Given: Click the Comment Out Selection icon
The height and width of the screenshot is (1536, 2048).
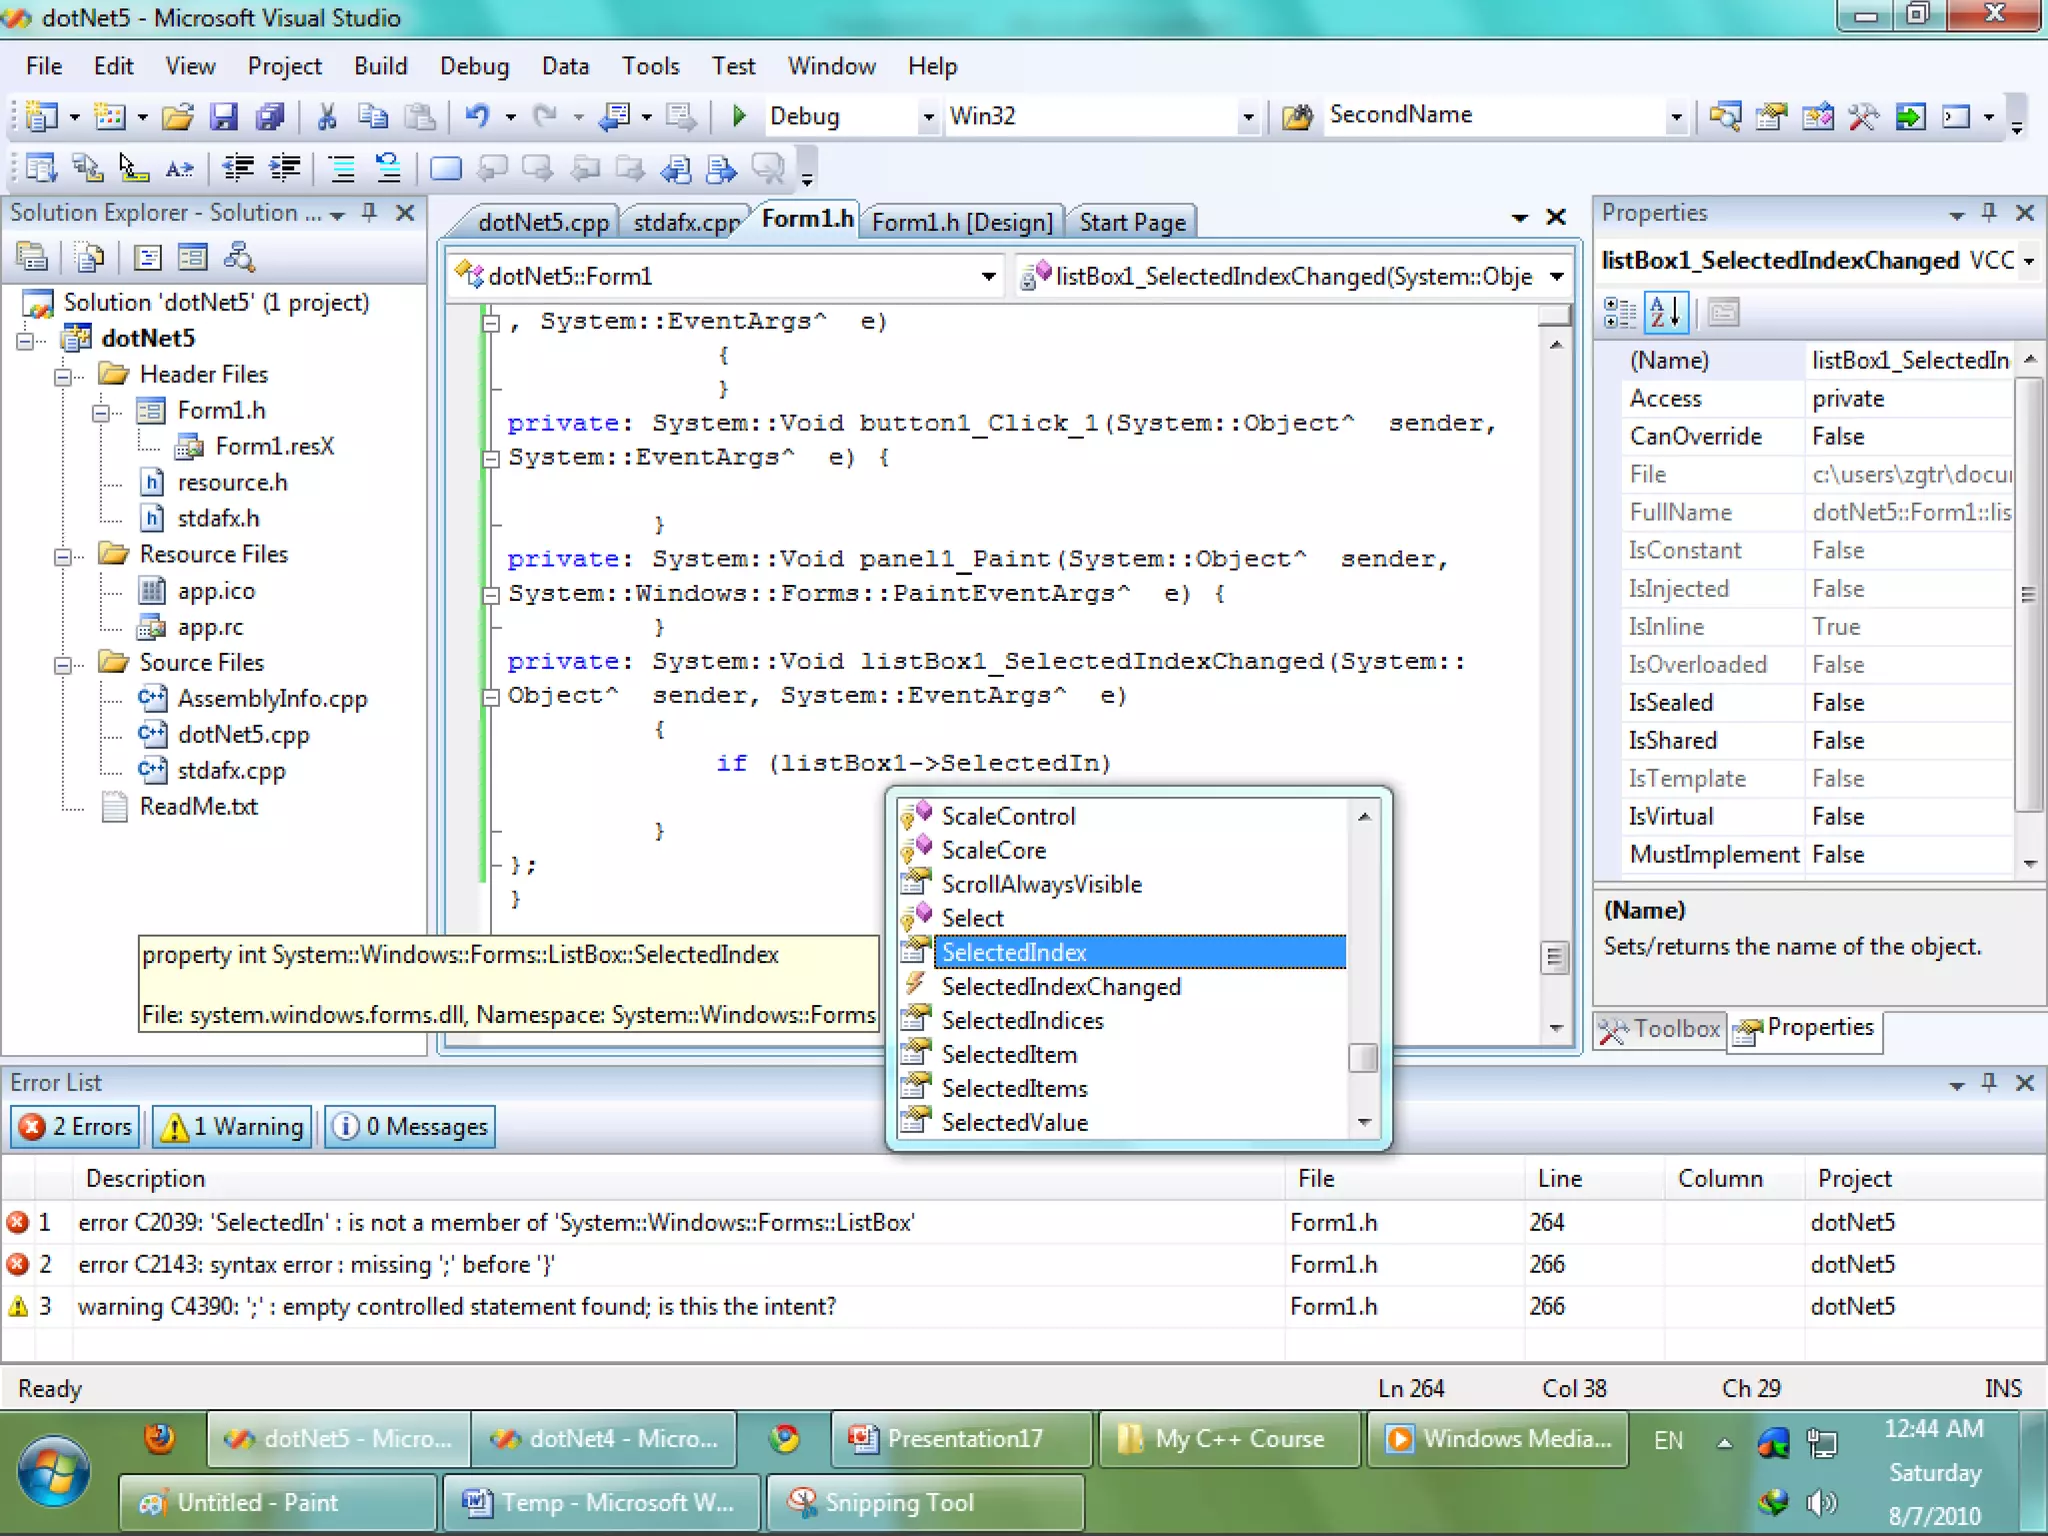Looking at the screenshot, I should click(x=342, y=169).
